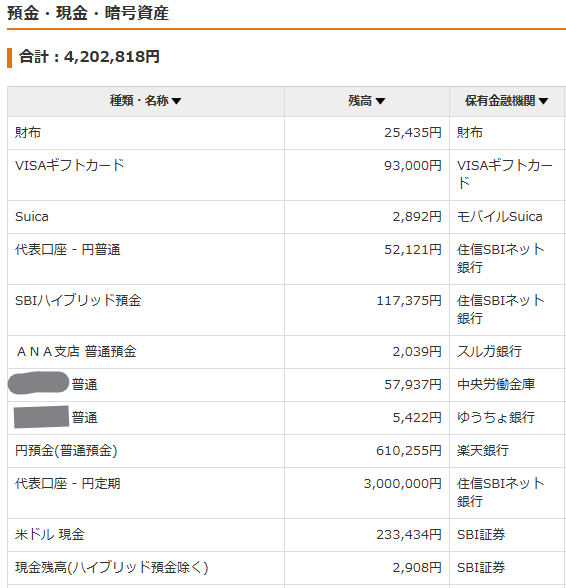
Task: Select 円預金(普通預金) row
Action: tap(66, 451)
